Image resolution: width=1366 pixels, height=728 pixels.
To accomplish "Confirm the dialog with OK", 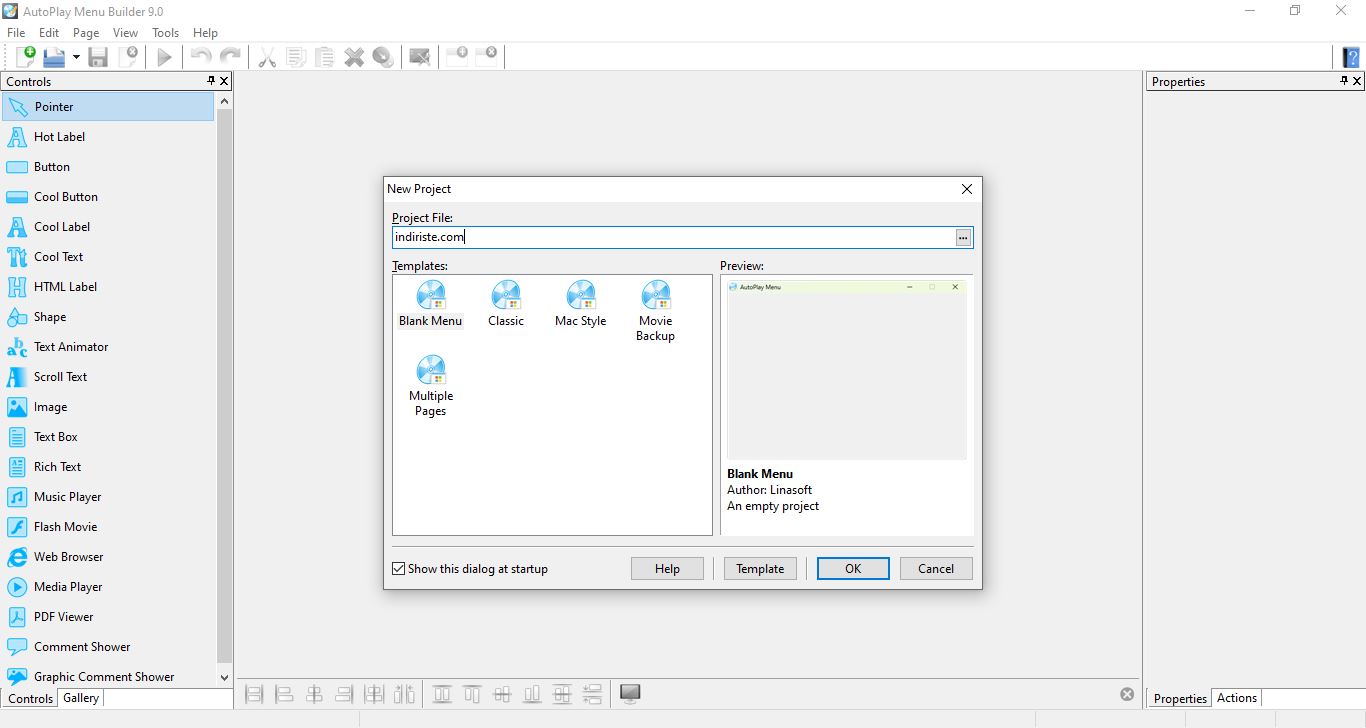I will coord(853,569).
